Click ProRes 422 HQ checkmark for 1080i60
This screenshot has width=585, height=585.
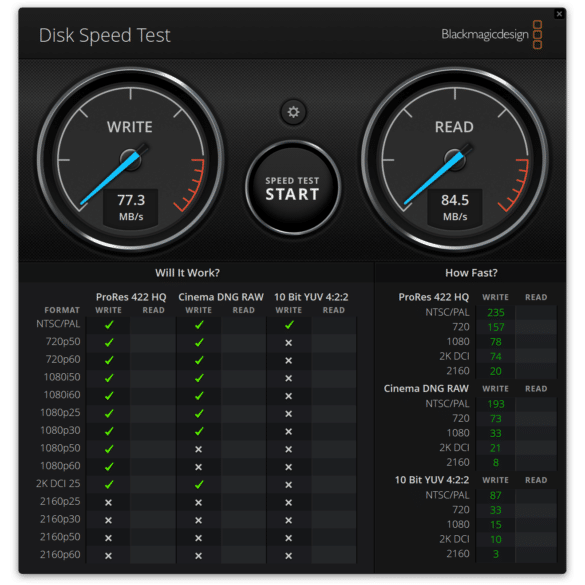(109, 396)
